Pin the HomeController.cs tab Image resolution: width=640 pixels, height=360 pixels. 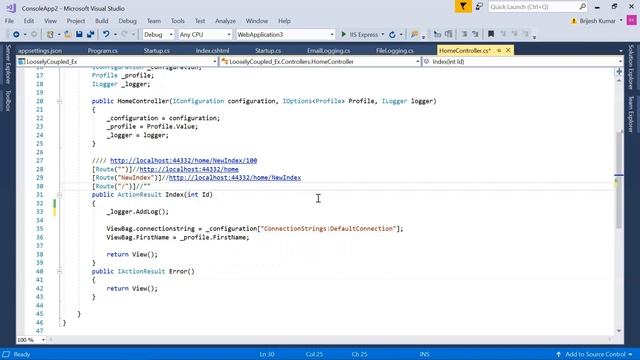[x=499, y=50]
